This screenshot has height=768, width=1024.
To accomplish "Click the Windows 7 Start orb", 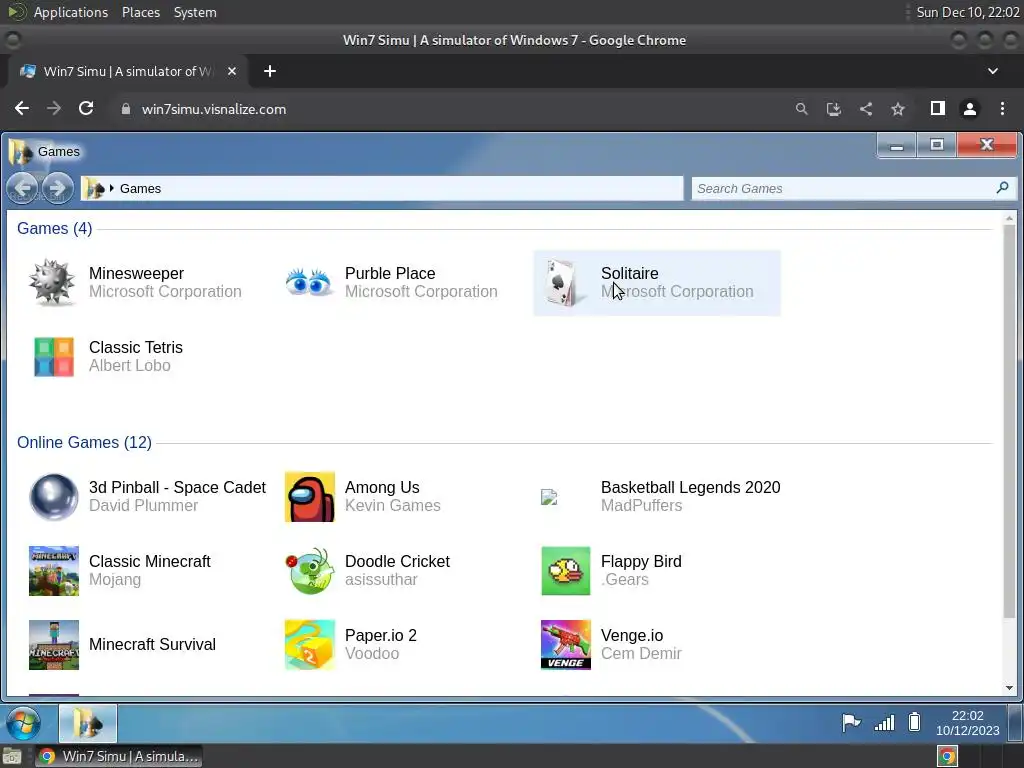I will 24,723.
